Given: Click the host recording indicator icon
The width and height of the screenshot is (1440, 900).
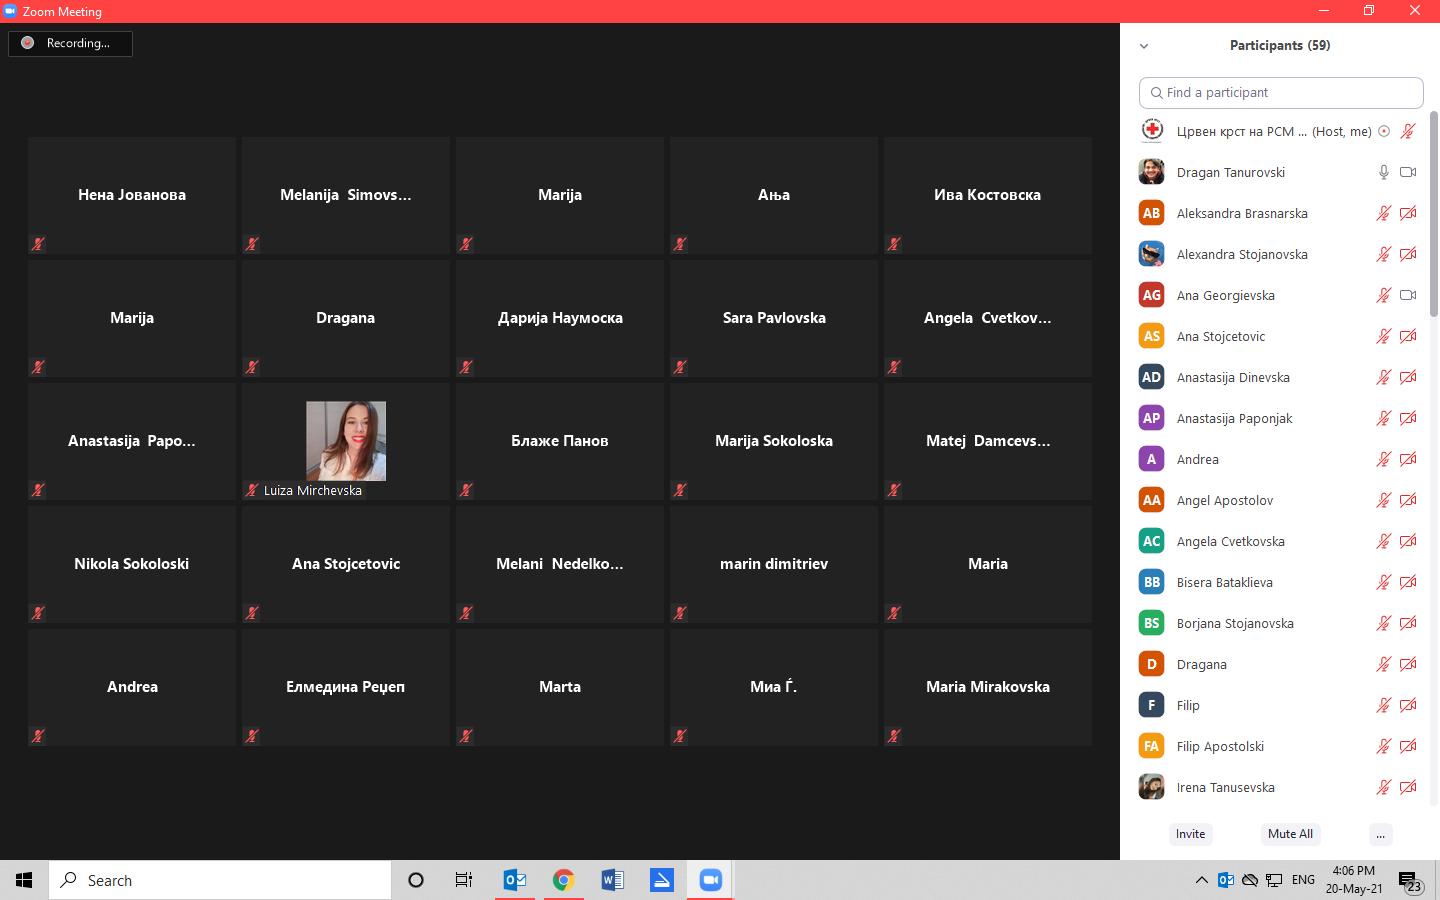Looking at the screenshot, I should tap(1384, 131).
